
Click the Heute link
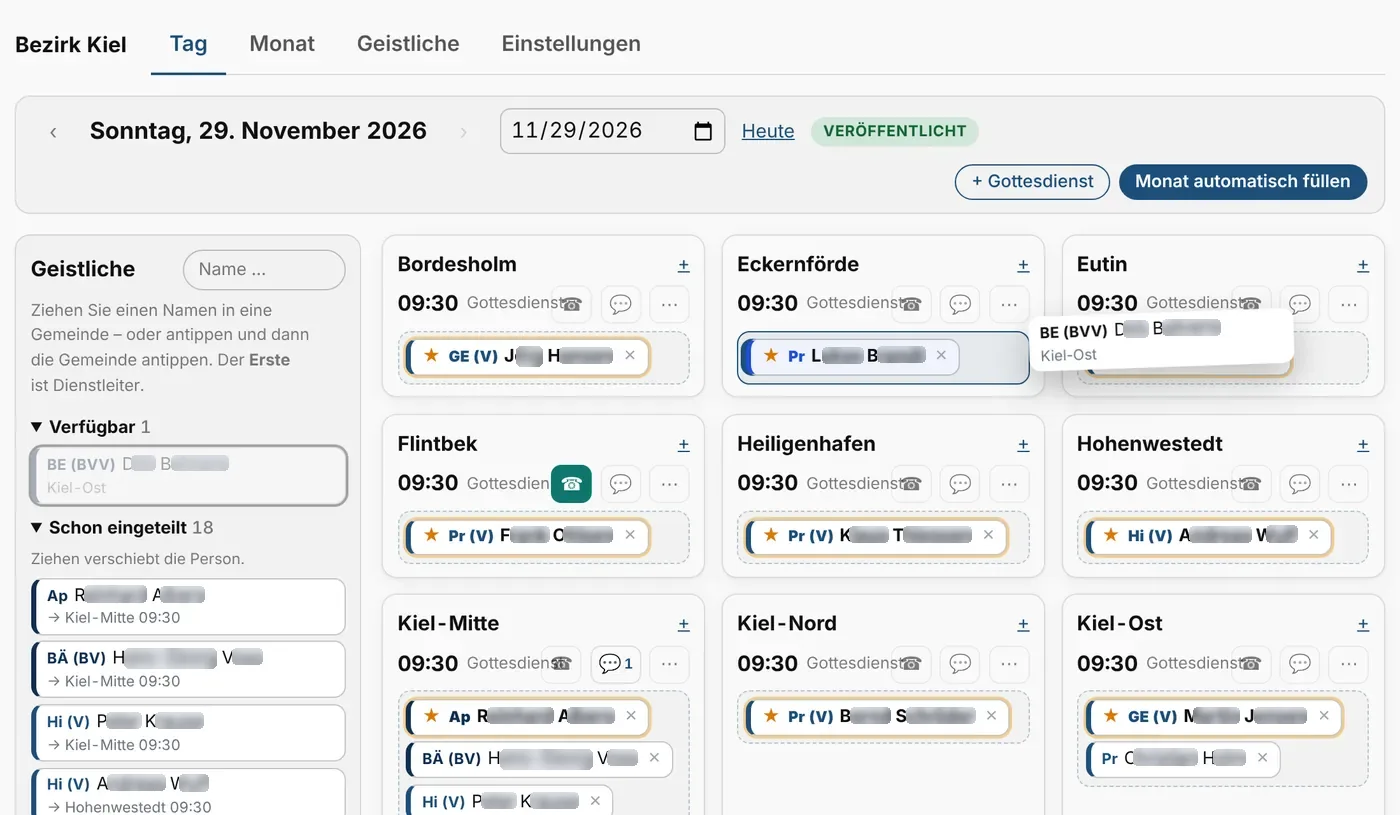coord(768,131)
